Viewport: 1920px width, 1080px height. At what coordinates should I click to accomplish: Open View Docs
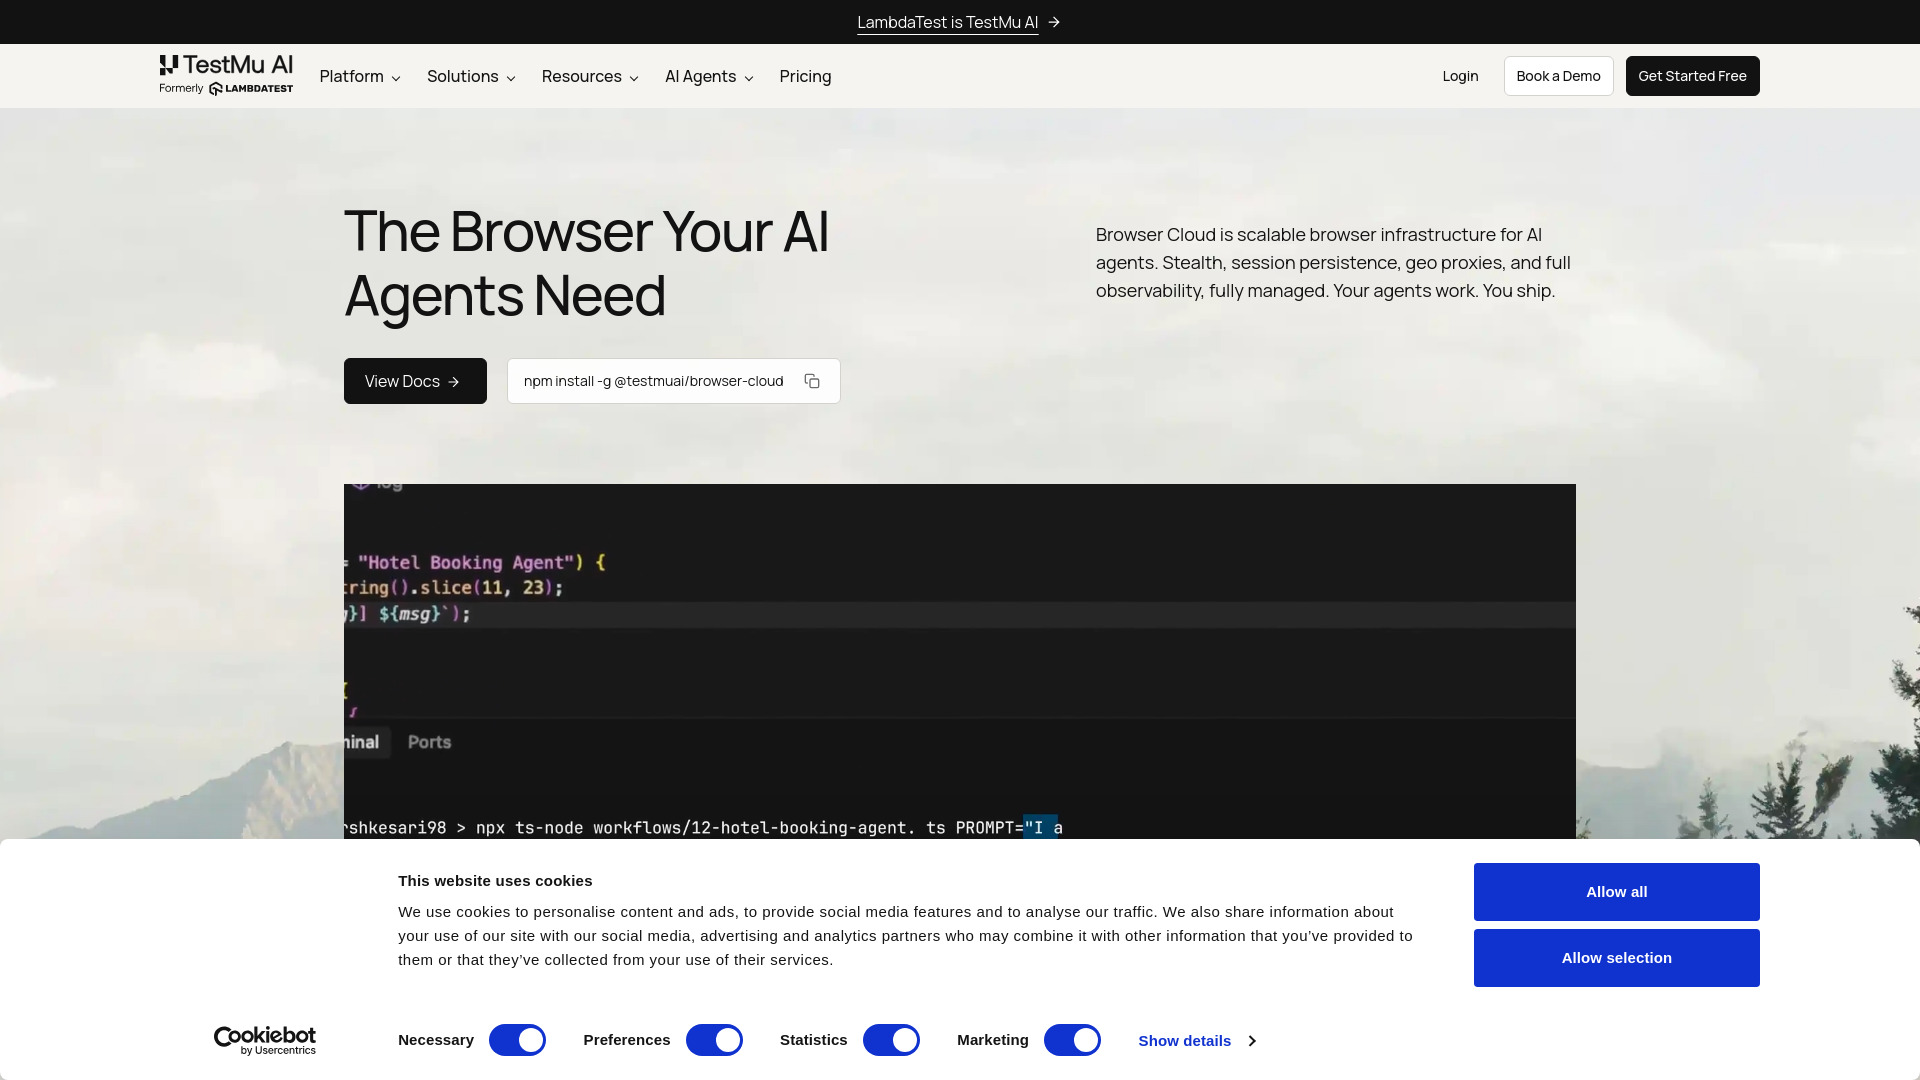tap(415, 381)
